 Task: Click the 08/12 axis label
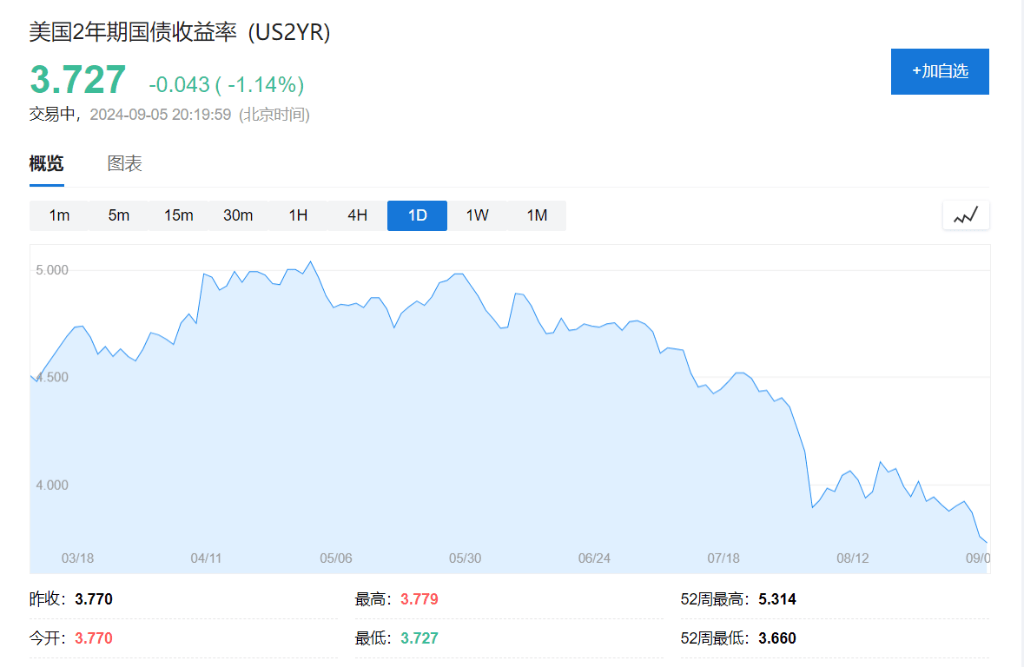tap(855, 559)
